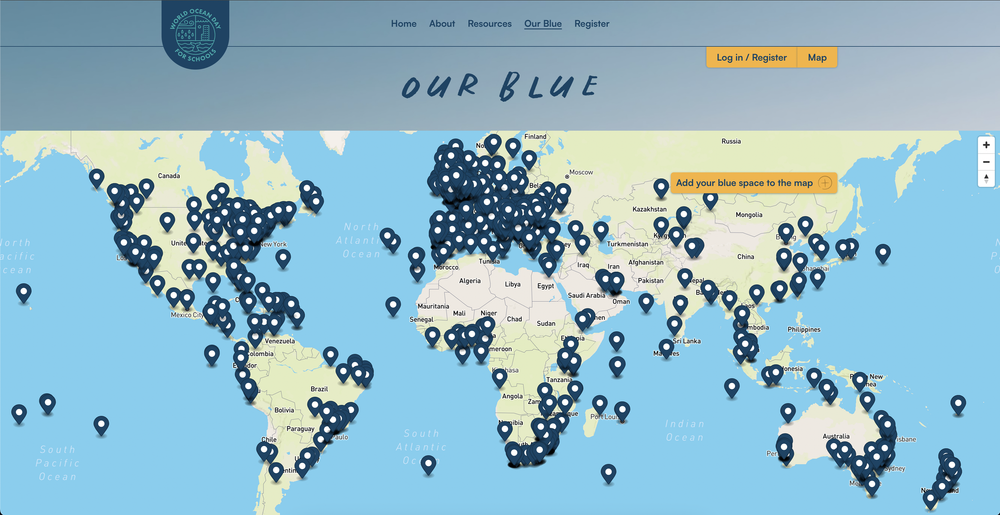Open the Register page from the navigation
1000x515 pixels.
592,24
